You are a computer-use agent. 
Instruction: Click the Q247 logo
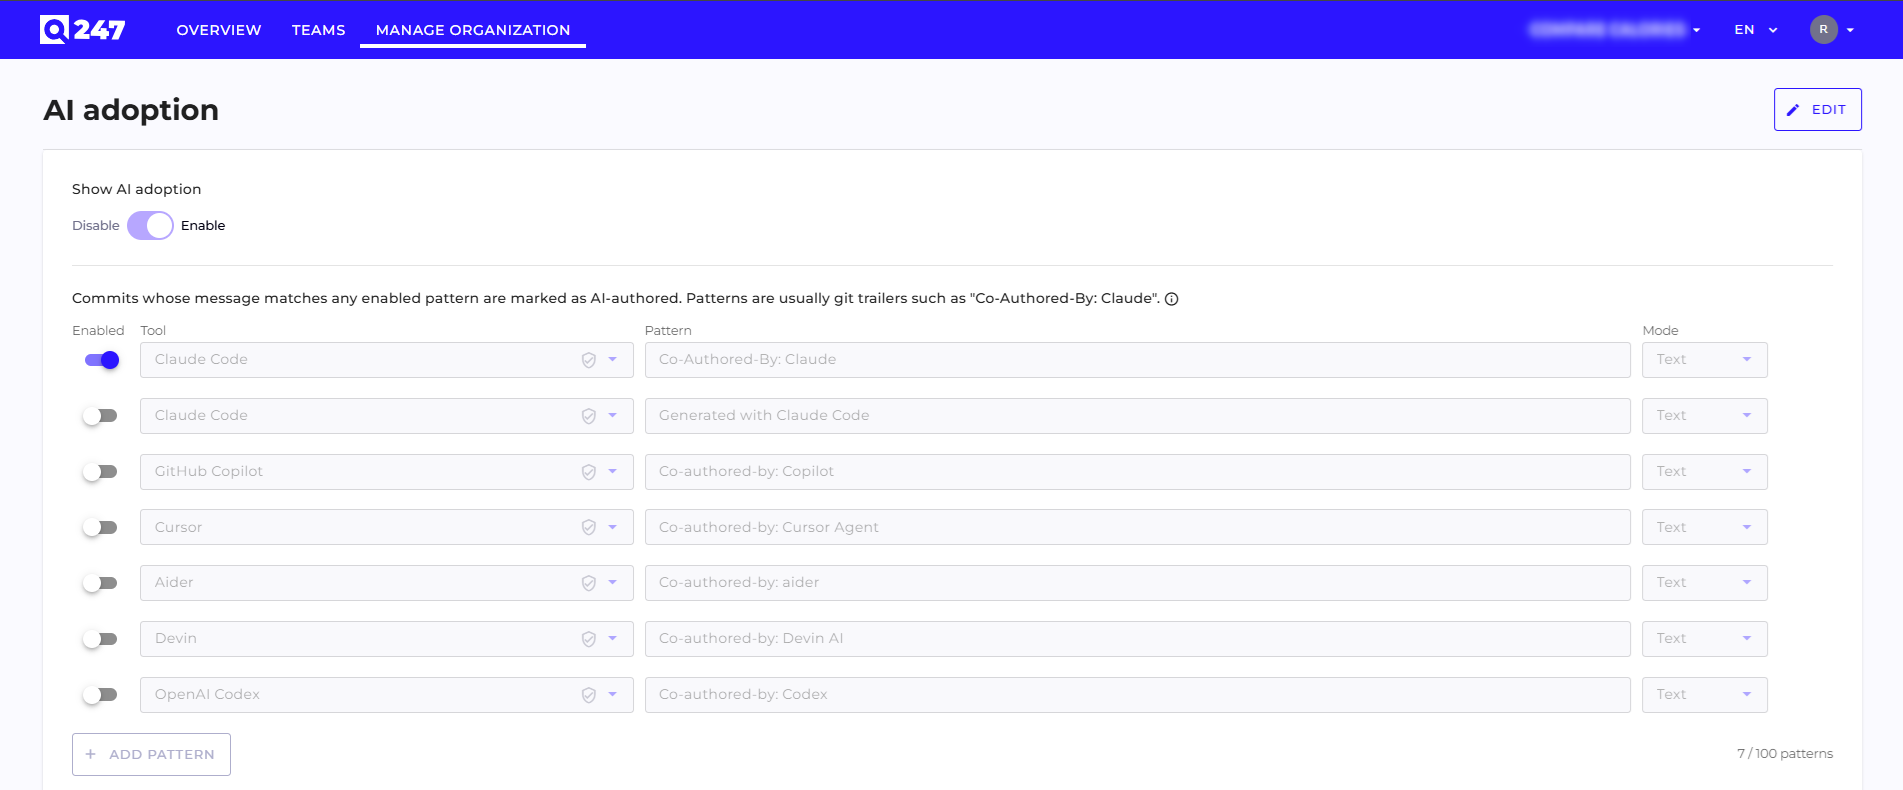coord(82,30)
